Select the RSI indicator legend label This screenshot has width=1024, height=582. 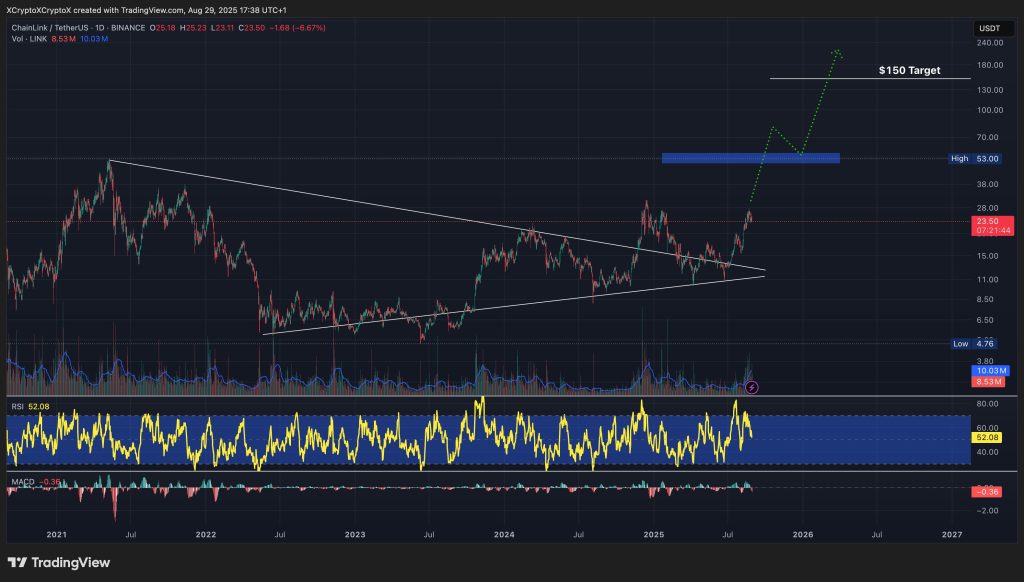coord(17,407)
